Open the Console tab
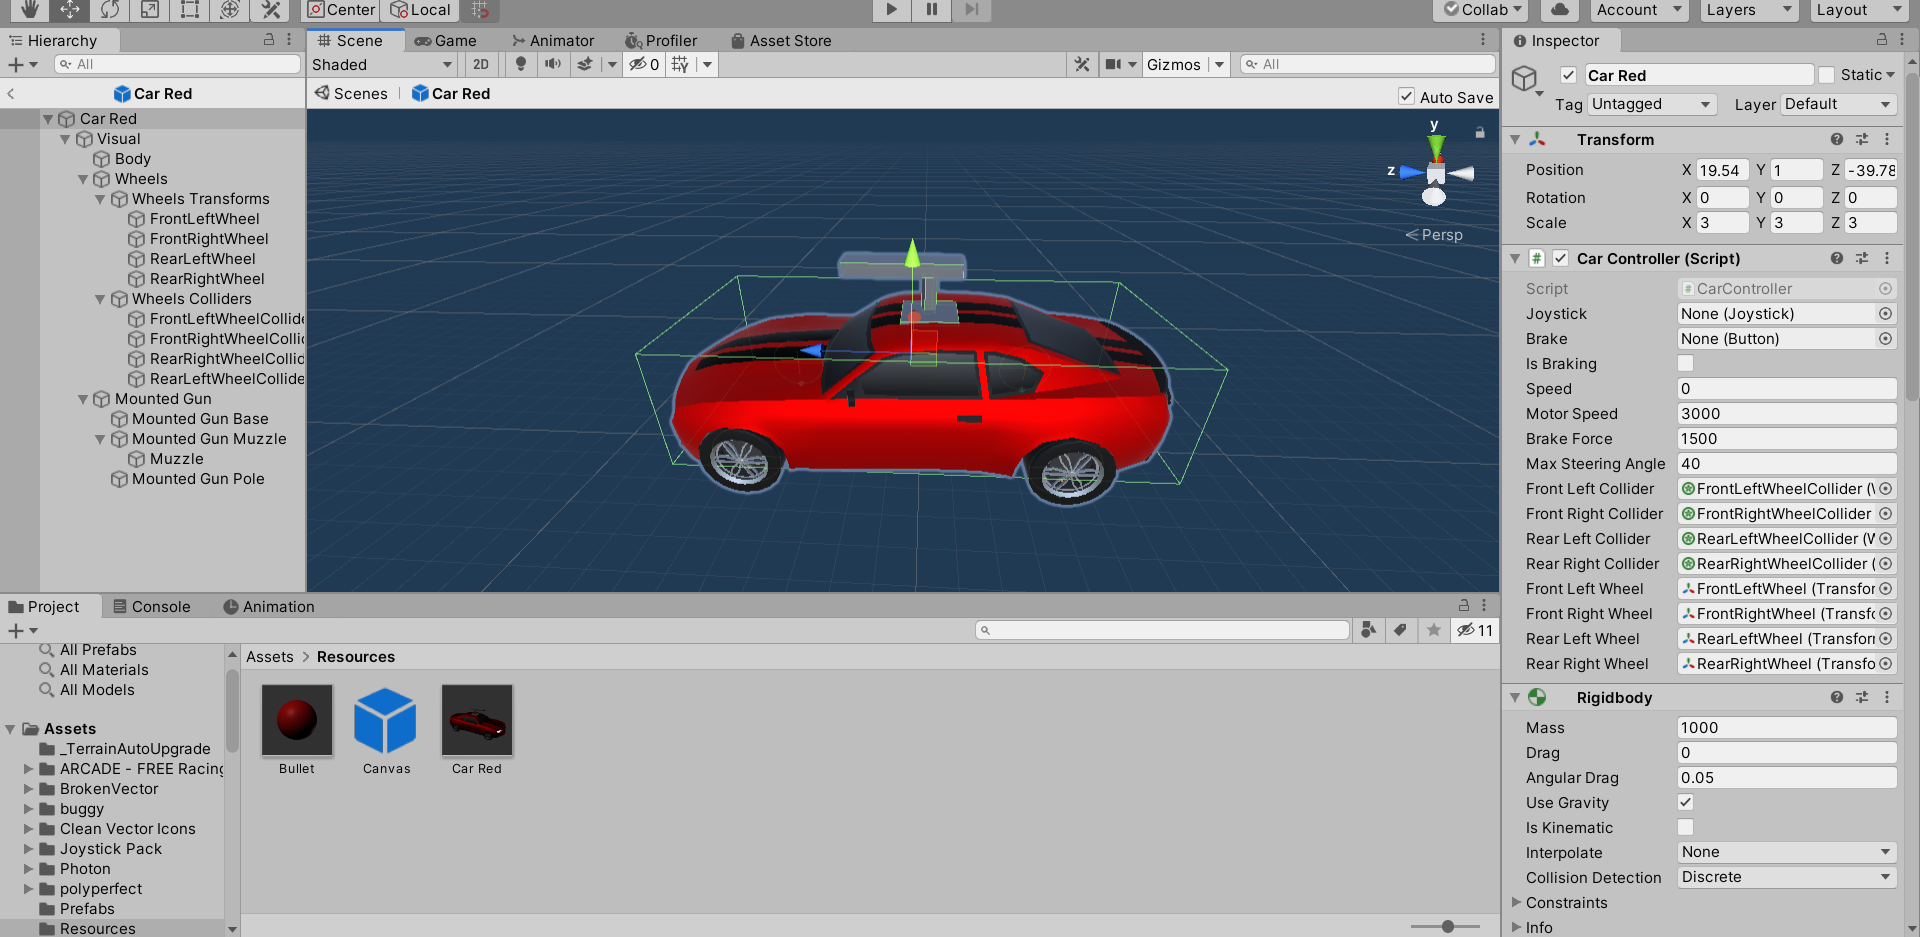Screen dimensions: 1920x937 pos(151,607)
